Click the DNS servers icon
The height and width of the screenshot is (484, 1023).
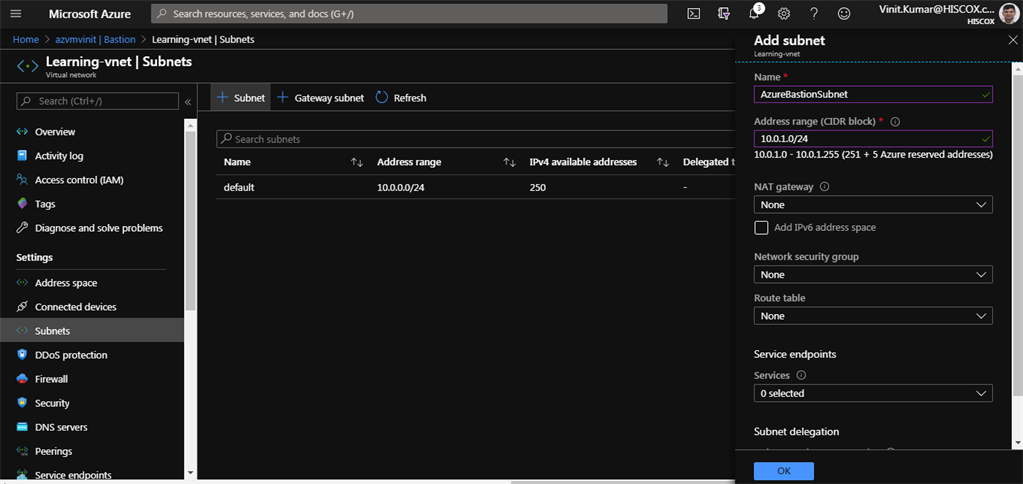22,427
